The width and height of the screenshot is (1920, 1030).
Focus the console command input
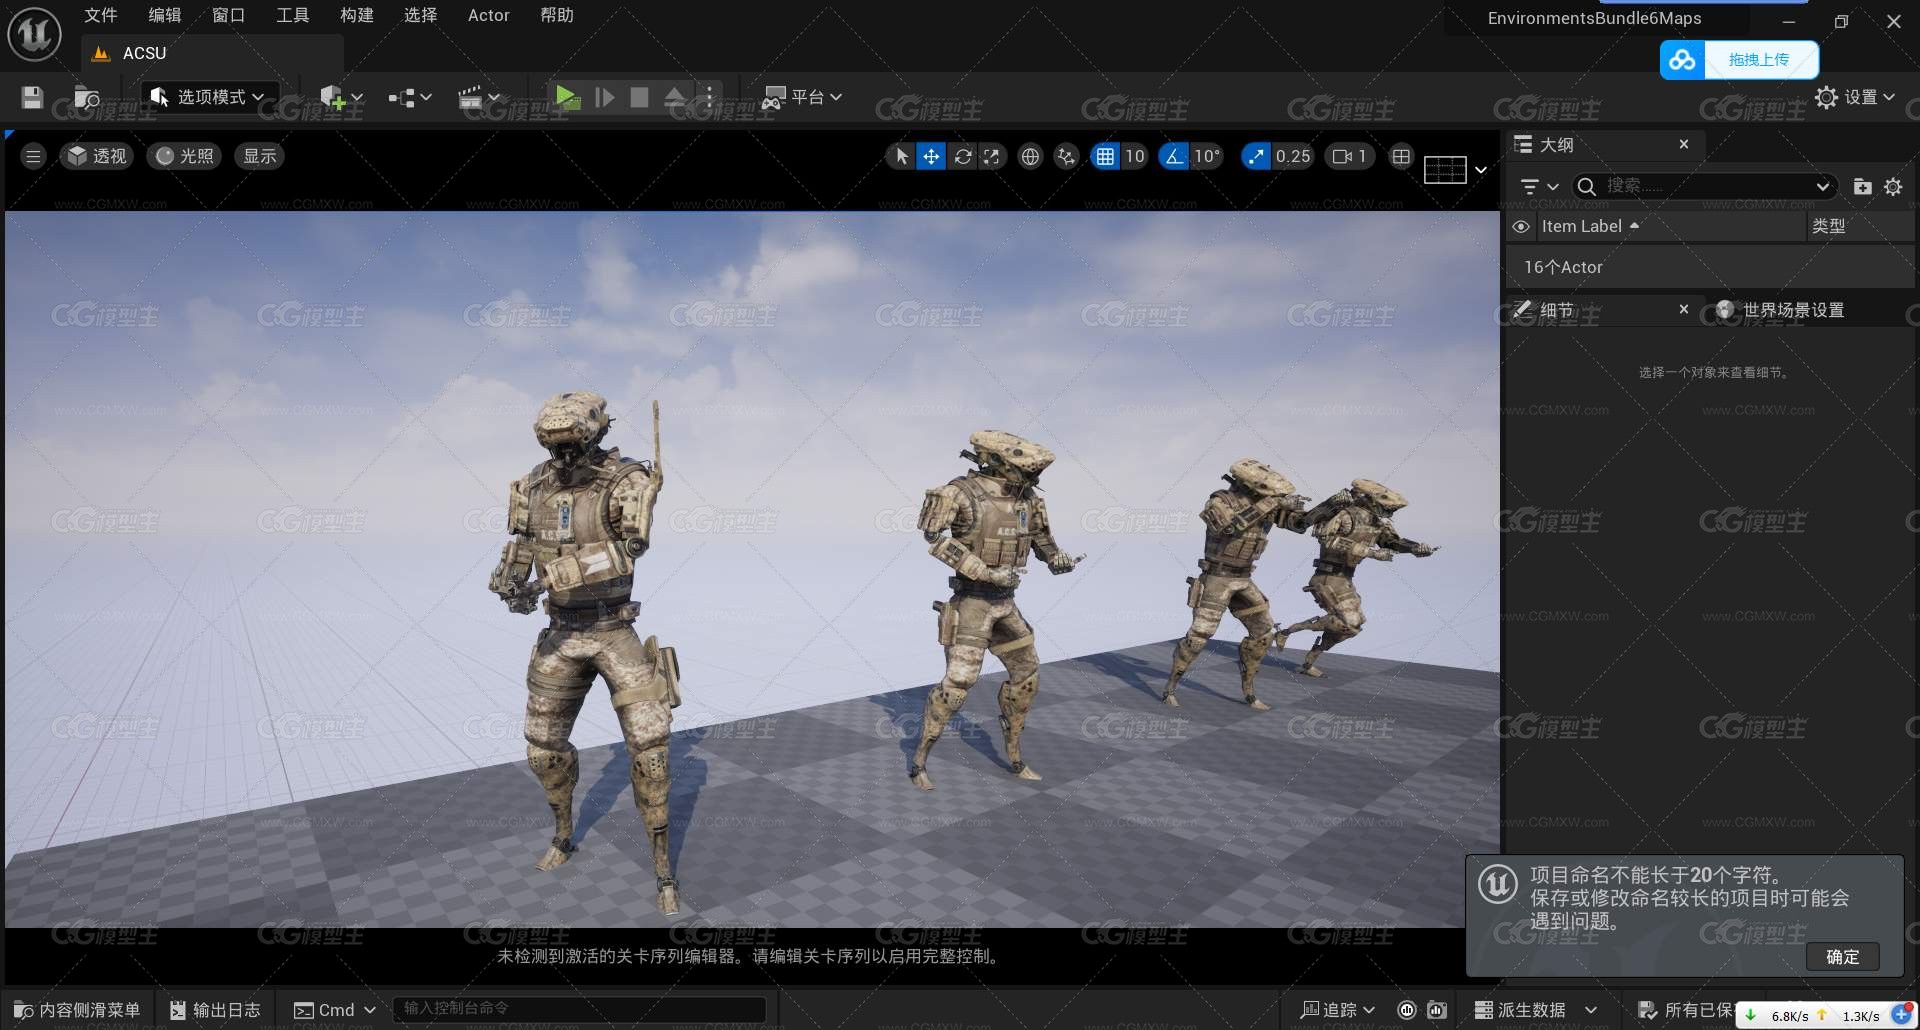coord(579,1008)
